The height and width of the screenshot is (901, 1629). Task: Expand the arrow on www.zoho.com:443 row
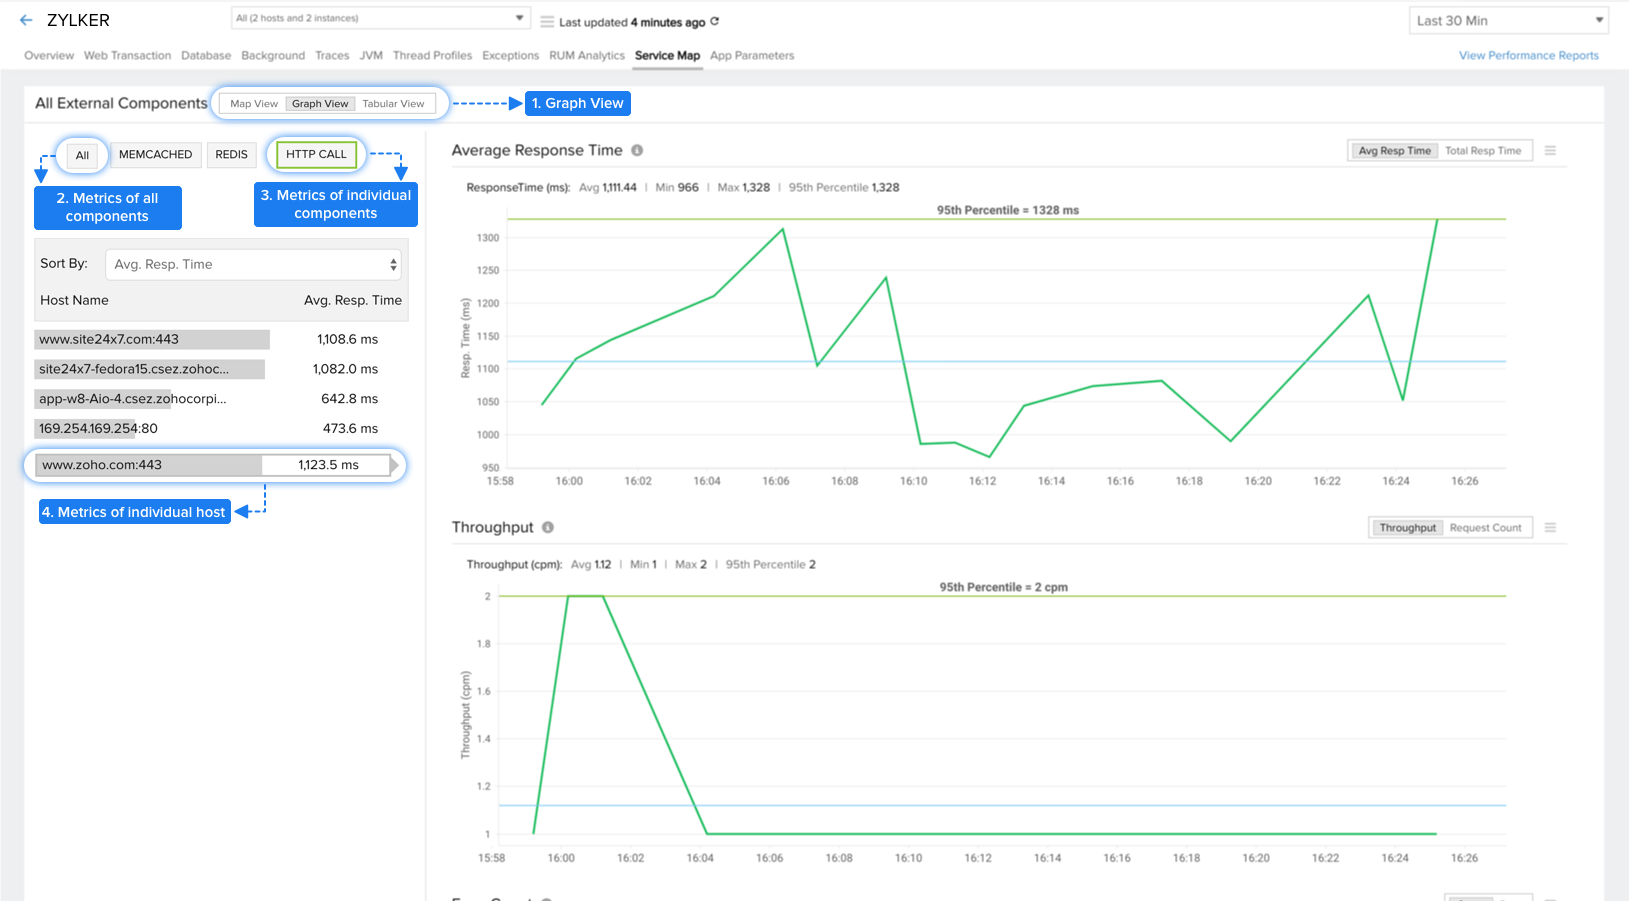pos(394,465)
